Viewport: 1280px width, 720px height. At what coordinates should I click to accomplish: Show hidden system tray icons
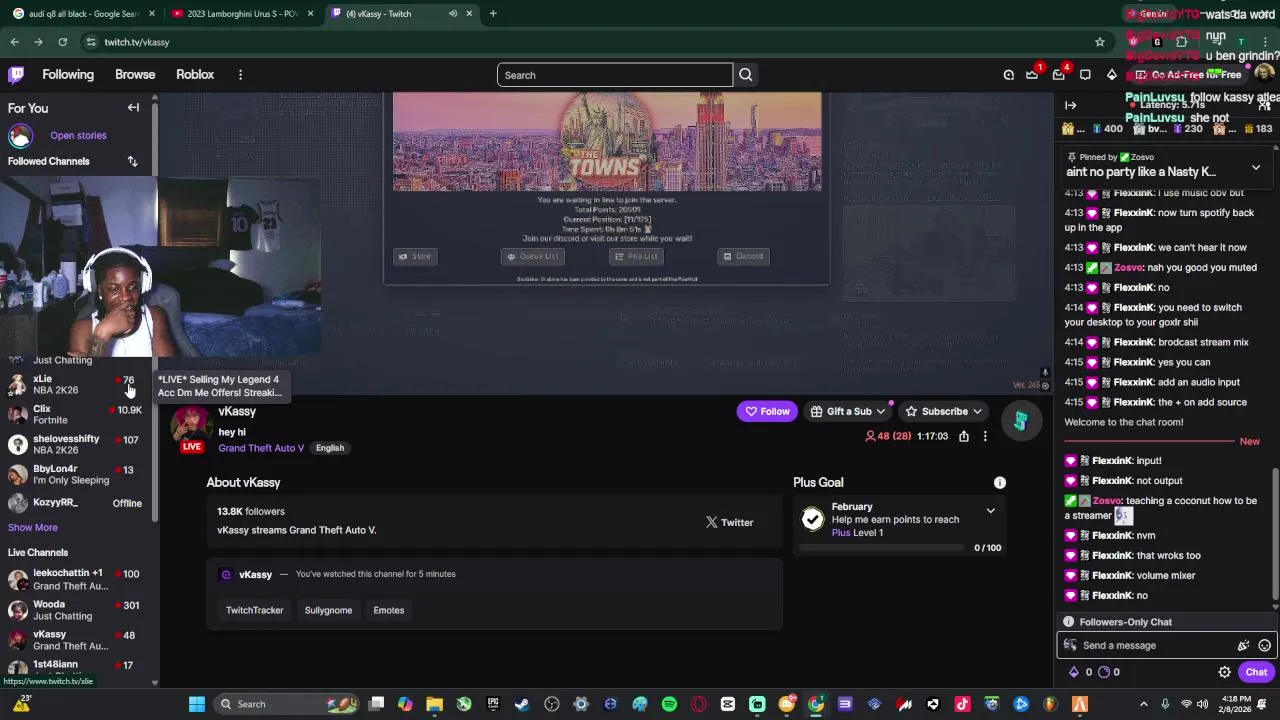click(x=1143, y=704)
